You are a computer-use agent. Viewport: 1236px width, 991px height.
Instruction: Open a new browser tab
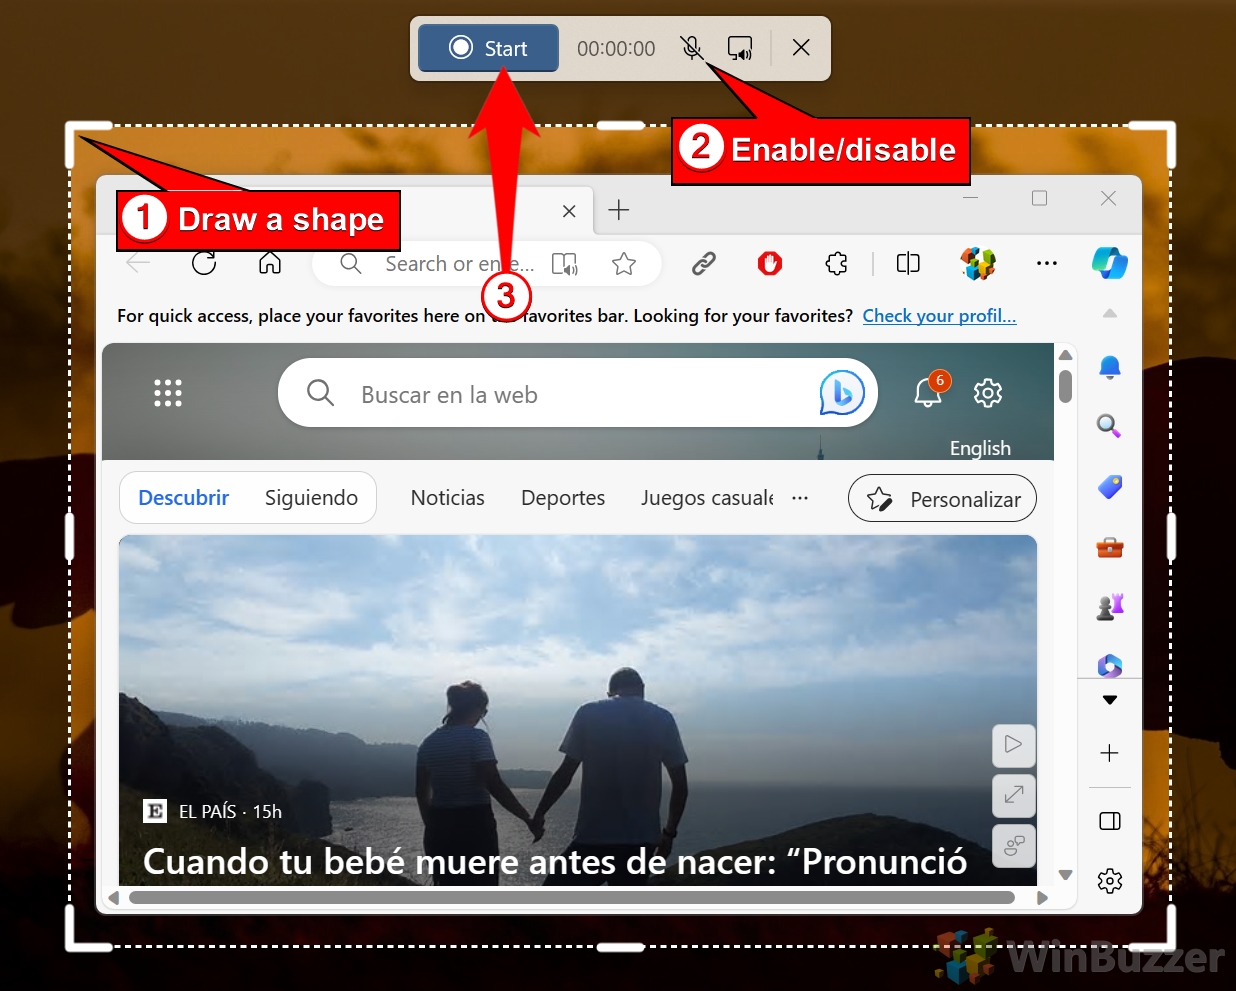(619, 210)
